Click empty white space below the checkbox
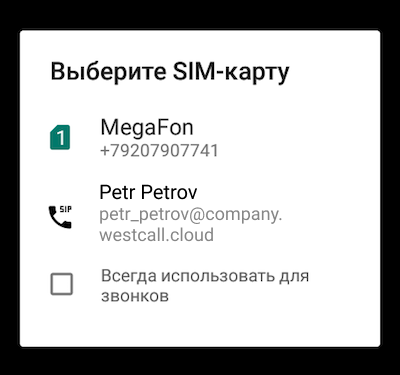This screenshot has height=375, width=400. [x=200, y=327]
